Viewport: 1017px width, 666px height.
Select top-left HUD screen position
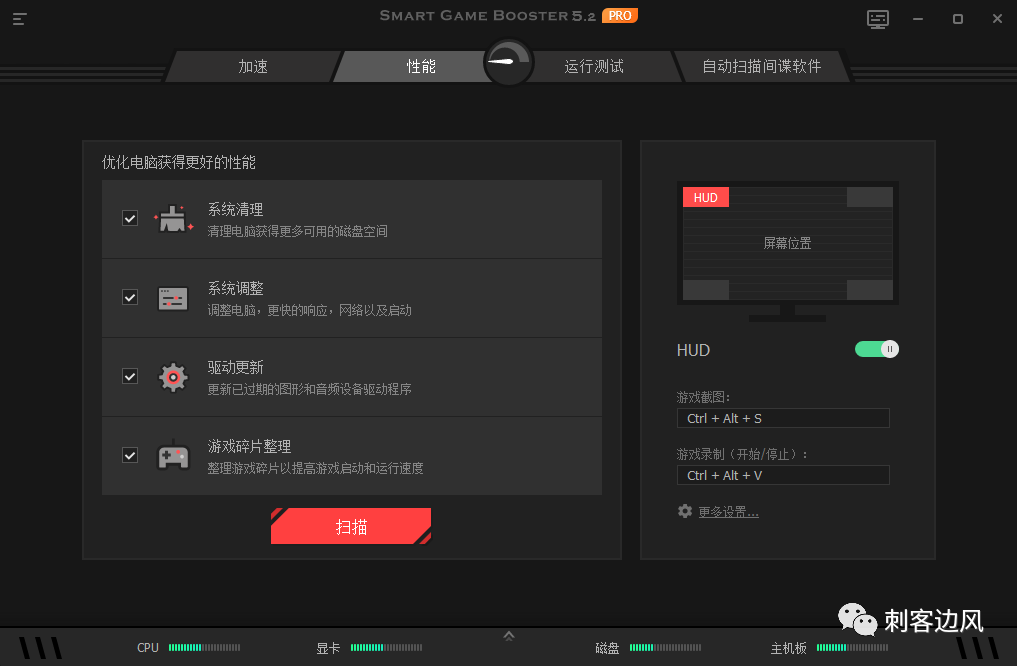click(706, 197)
